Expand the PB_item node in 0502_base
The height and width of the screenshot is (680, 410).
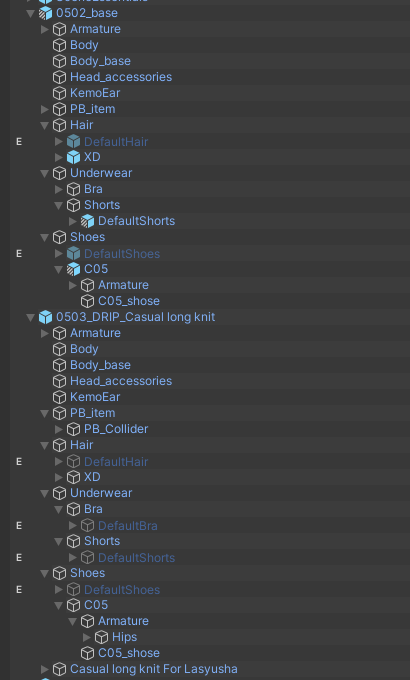(x=44, y=109)
